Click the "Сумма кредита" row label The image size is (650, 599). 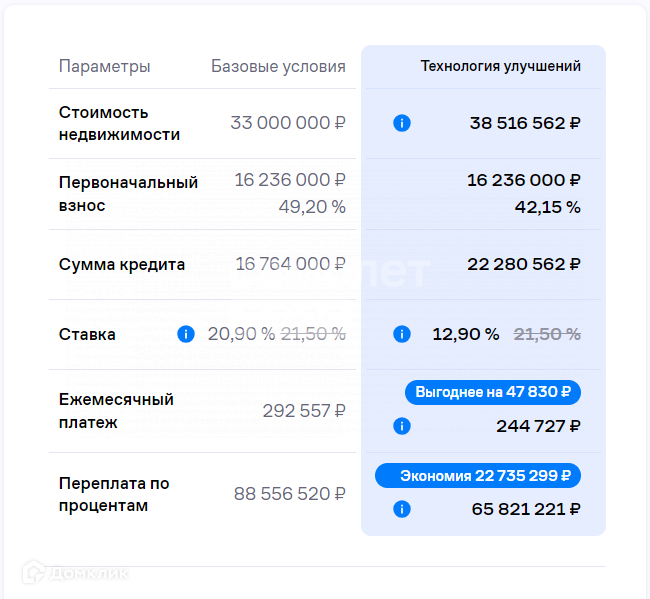tap(122, 264)
